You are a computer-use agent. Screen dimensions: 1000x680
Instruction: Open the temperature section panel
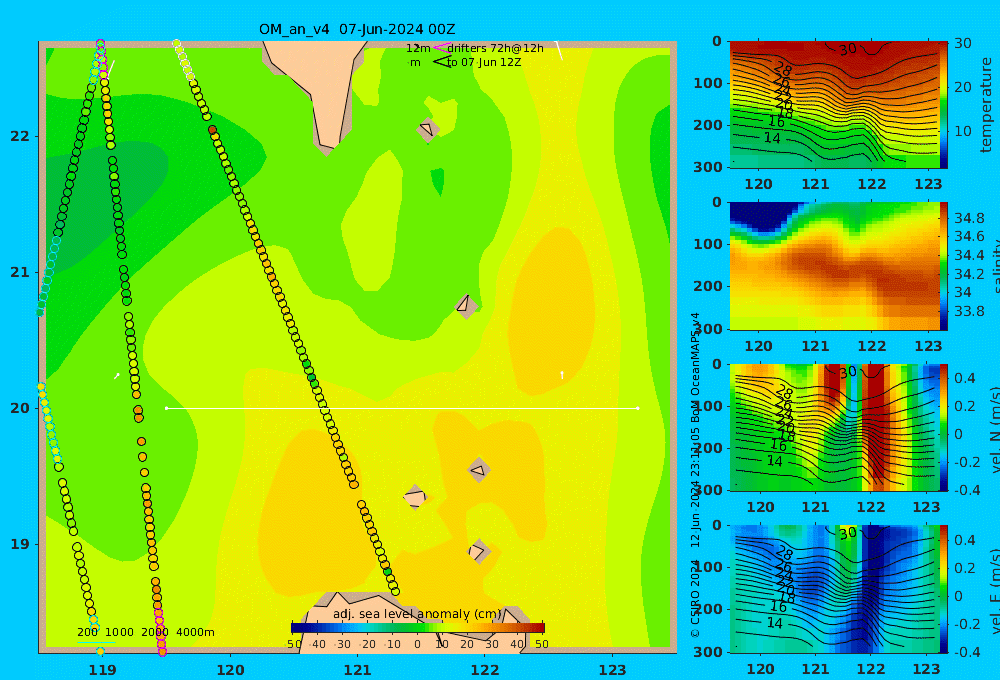point(835,105)
